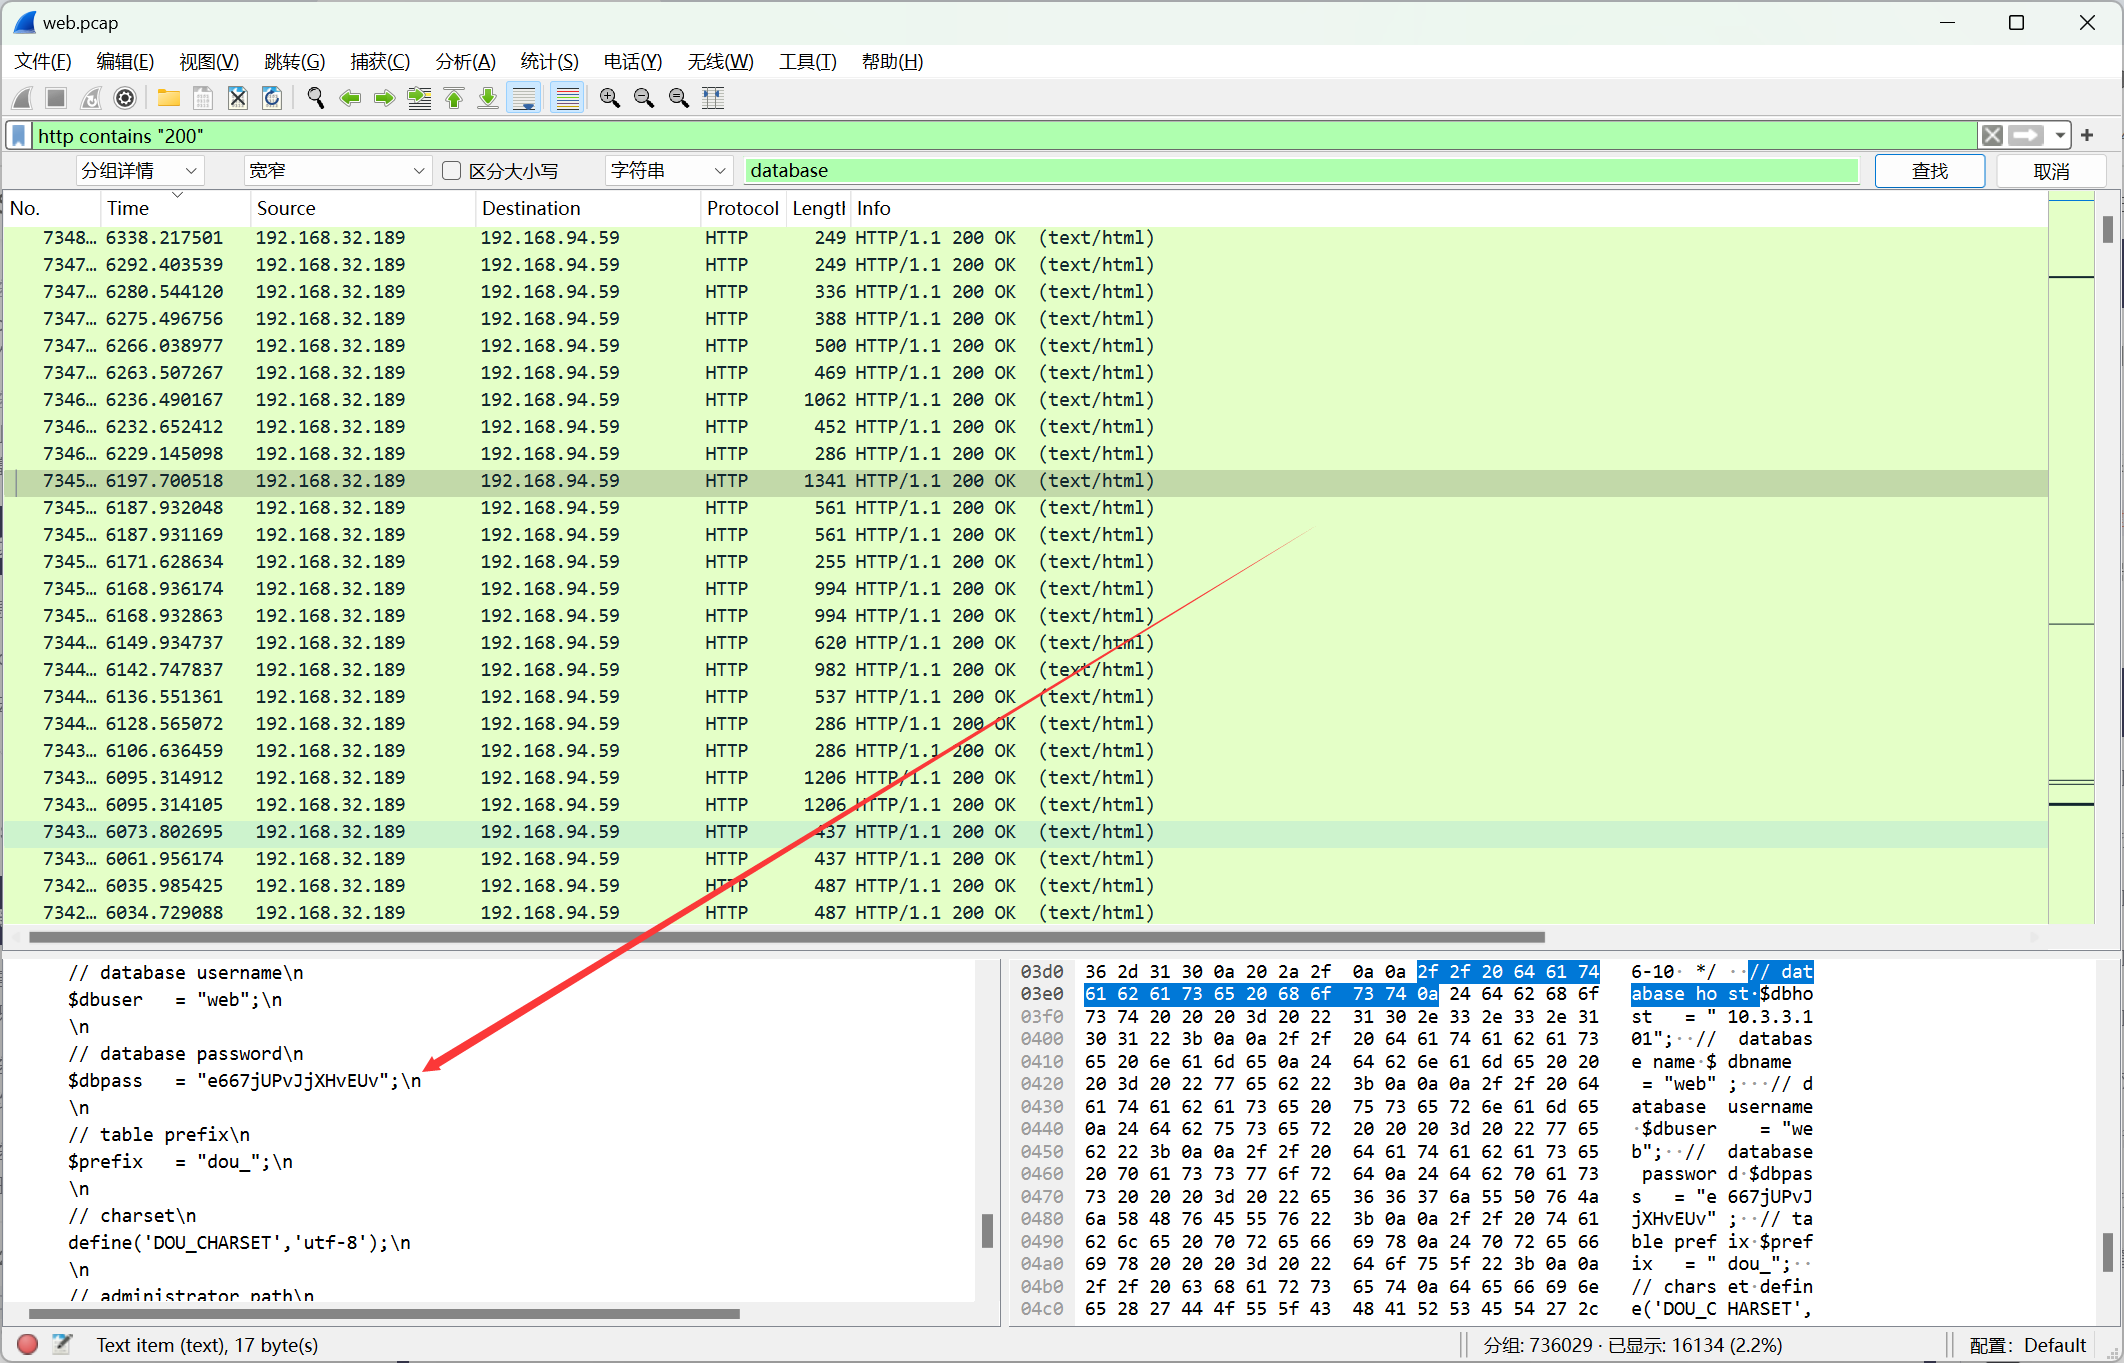Image resolution: width=2124 pixels, height=1363 pixels.
Task: Go to the first packet arrow icon
Action: pyautogui.click(x=454, y=98)
